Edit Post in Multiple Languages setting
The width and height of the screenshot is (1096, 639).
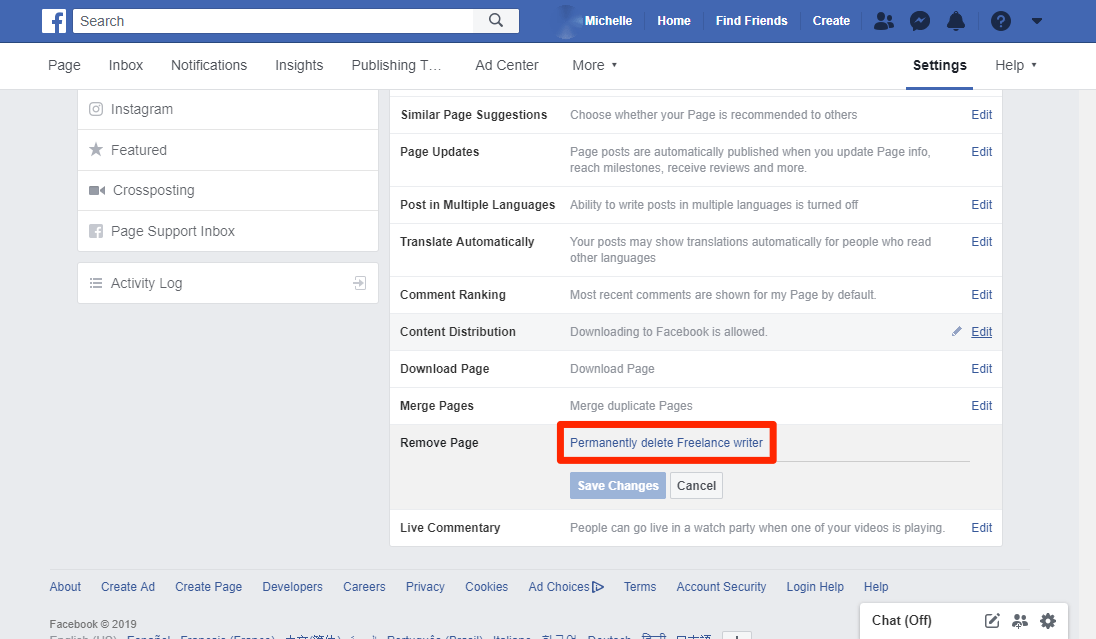coord(981,205)
